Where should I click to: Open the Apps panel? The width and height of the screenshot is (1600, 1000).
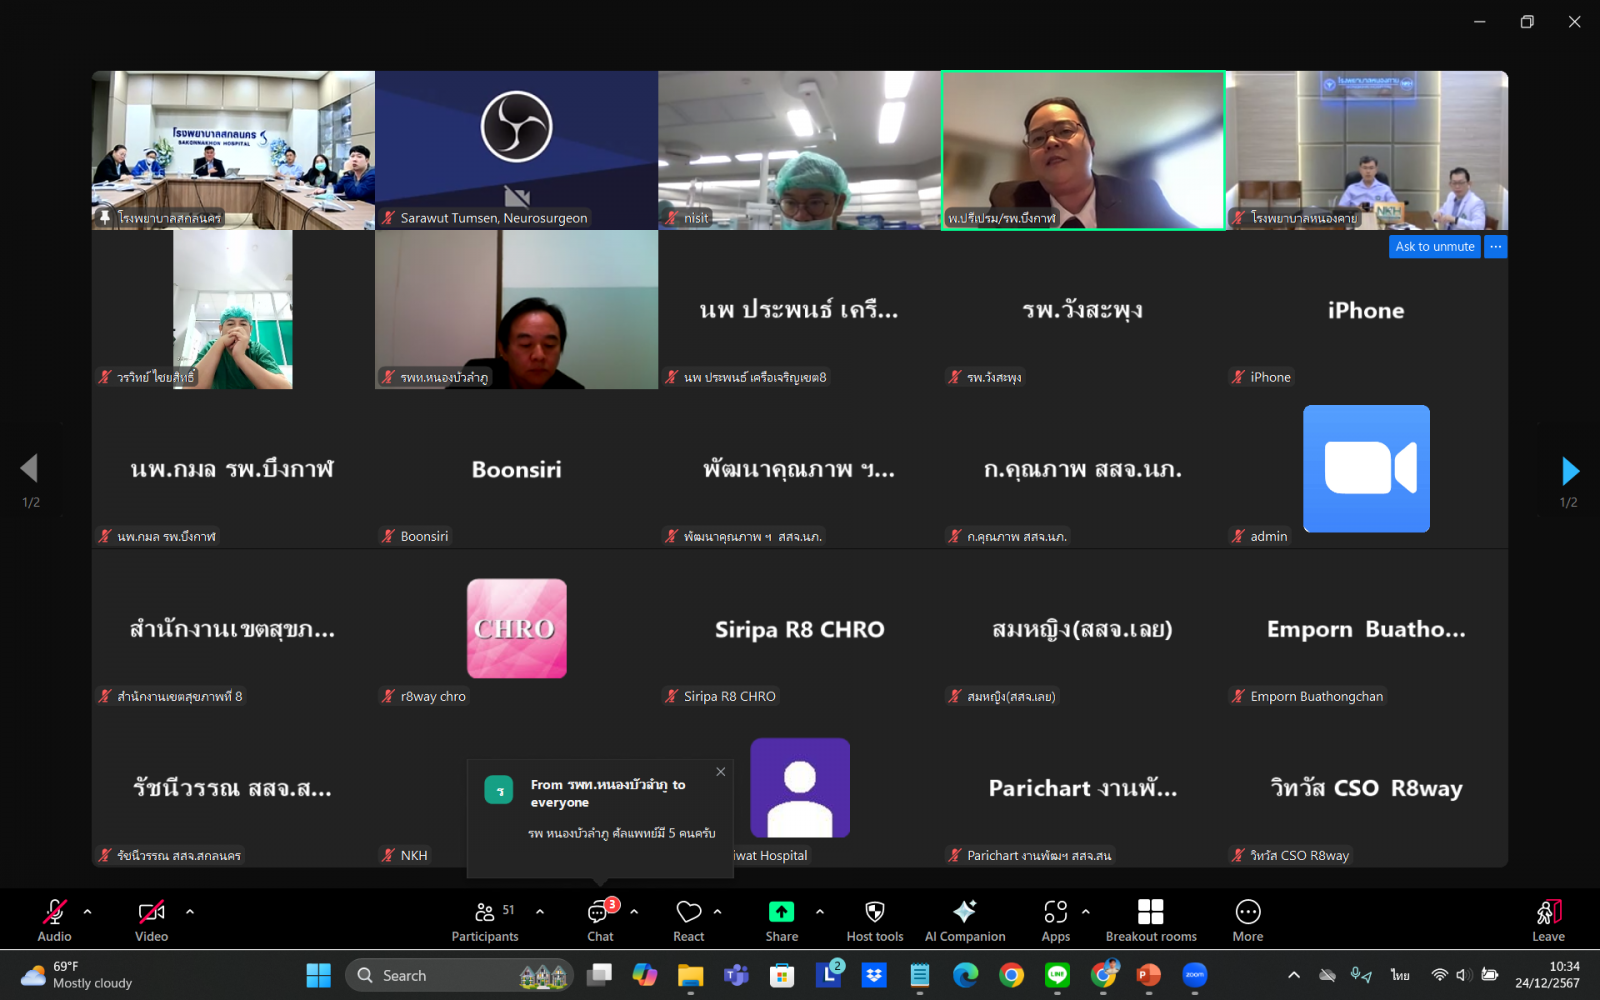1056,920
